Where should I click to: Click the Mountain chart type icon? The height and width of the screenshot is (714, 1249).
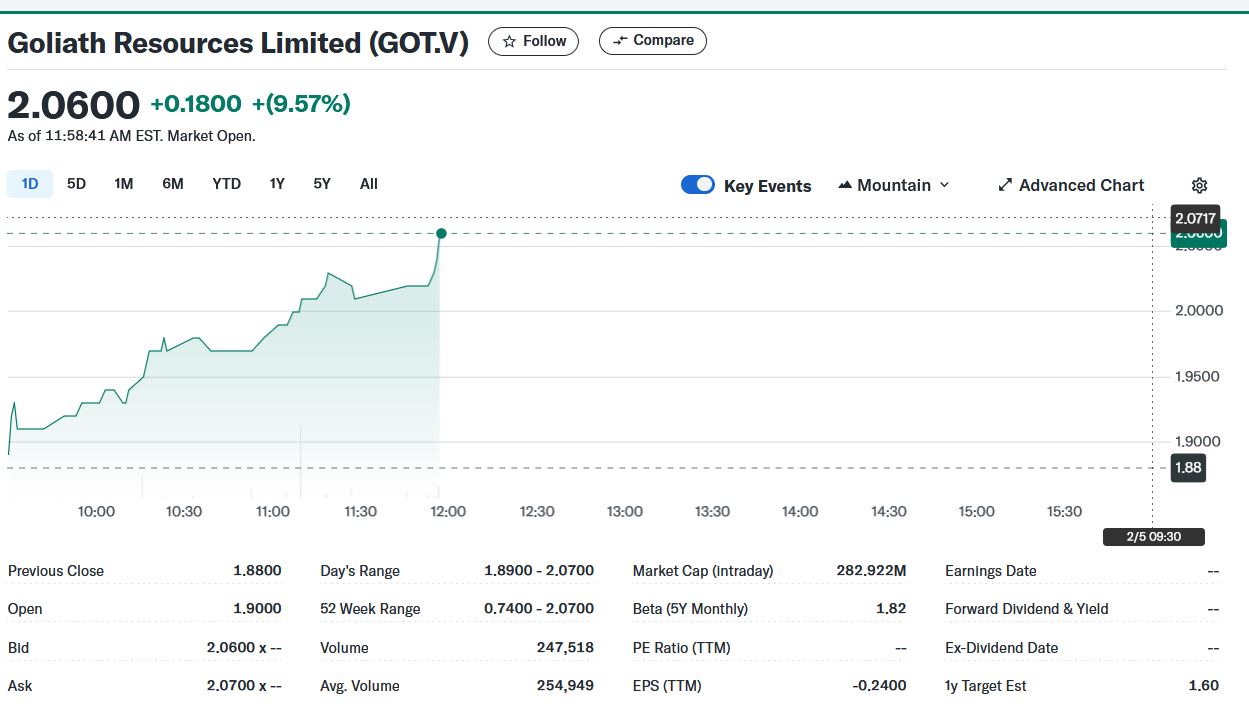pos(845,185)
